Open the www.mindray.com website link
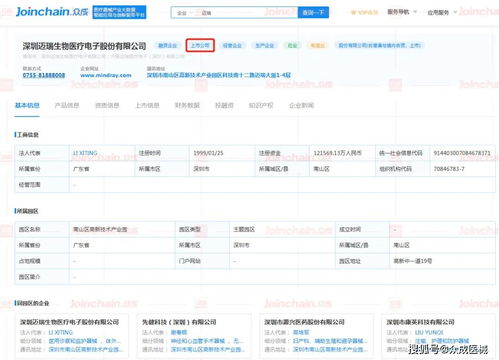Screen dimensions: 499x360 pos(106,75)
